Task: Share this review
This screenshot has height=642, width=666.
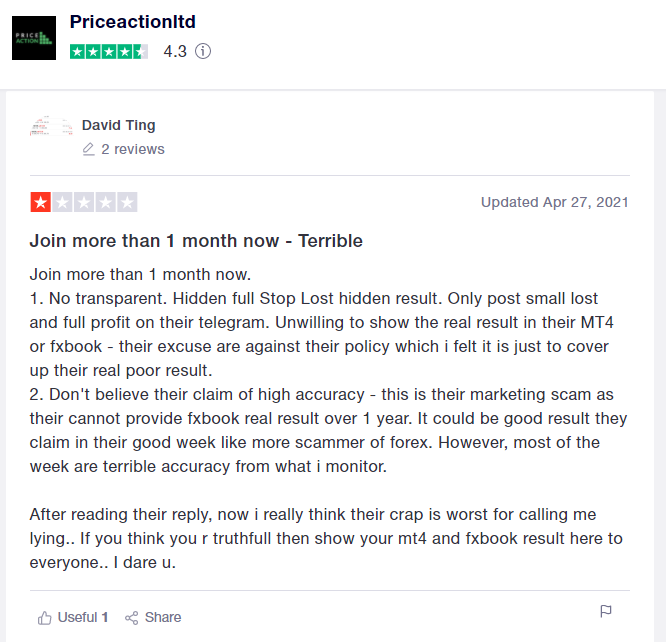Action: [x=153, y=617]
